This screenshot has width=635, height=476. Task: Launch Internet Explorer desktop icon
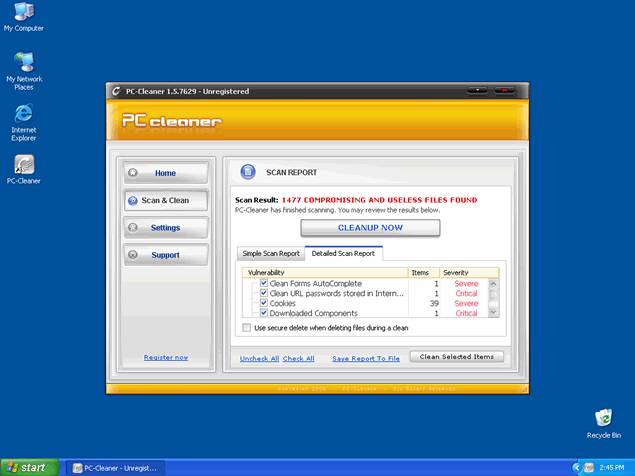(x=23, y=114)
